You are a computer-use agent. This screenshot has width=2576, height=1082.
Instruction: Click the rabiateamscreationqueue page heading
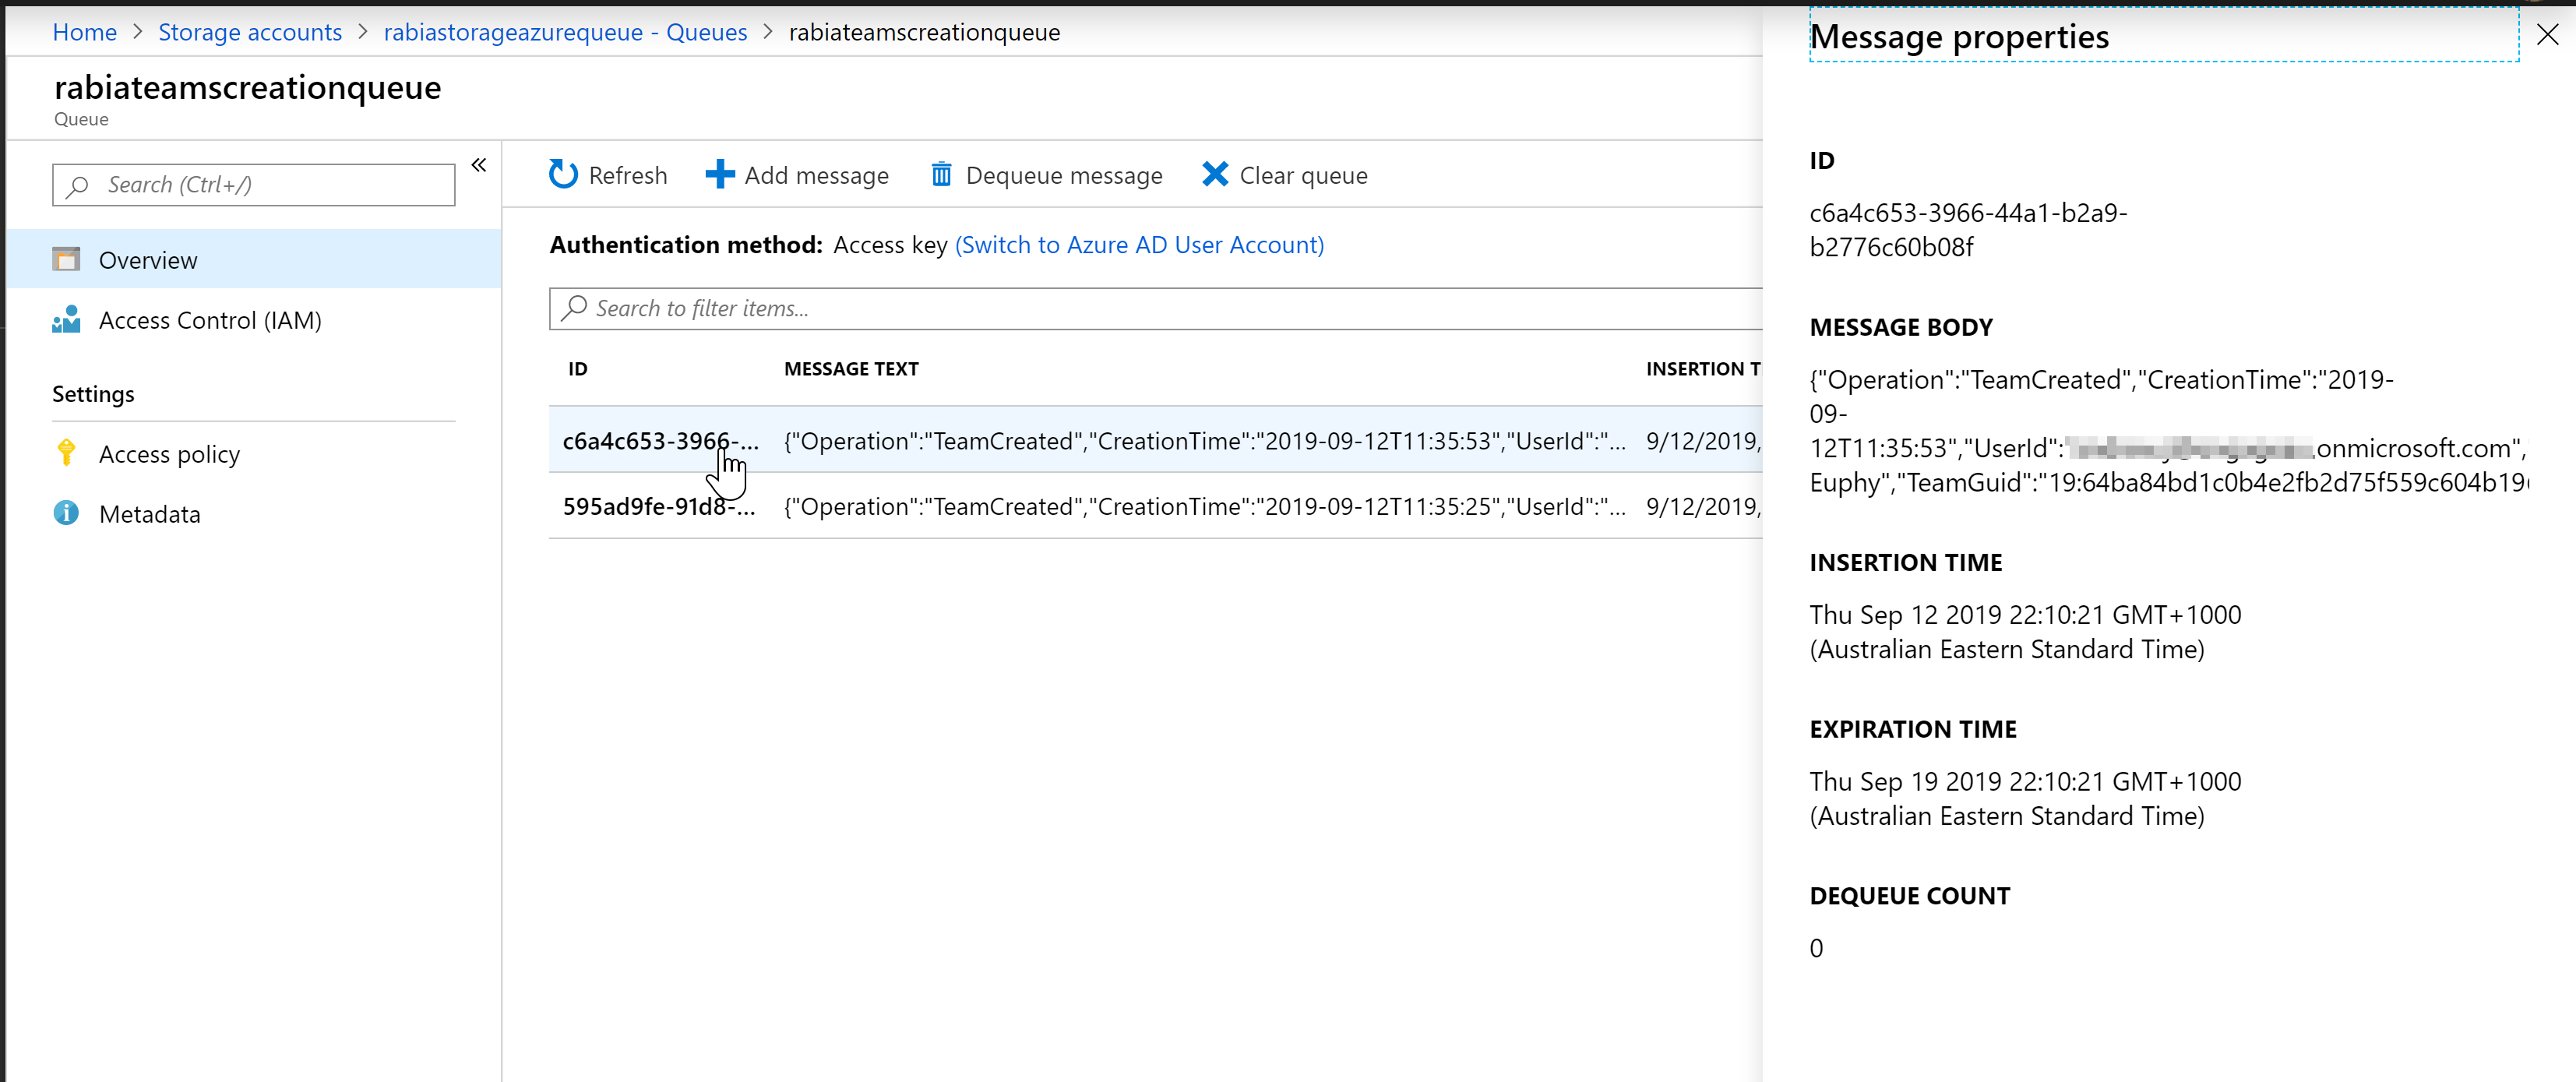(247, 87)
